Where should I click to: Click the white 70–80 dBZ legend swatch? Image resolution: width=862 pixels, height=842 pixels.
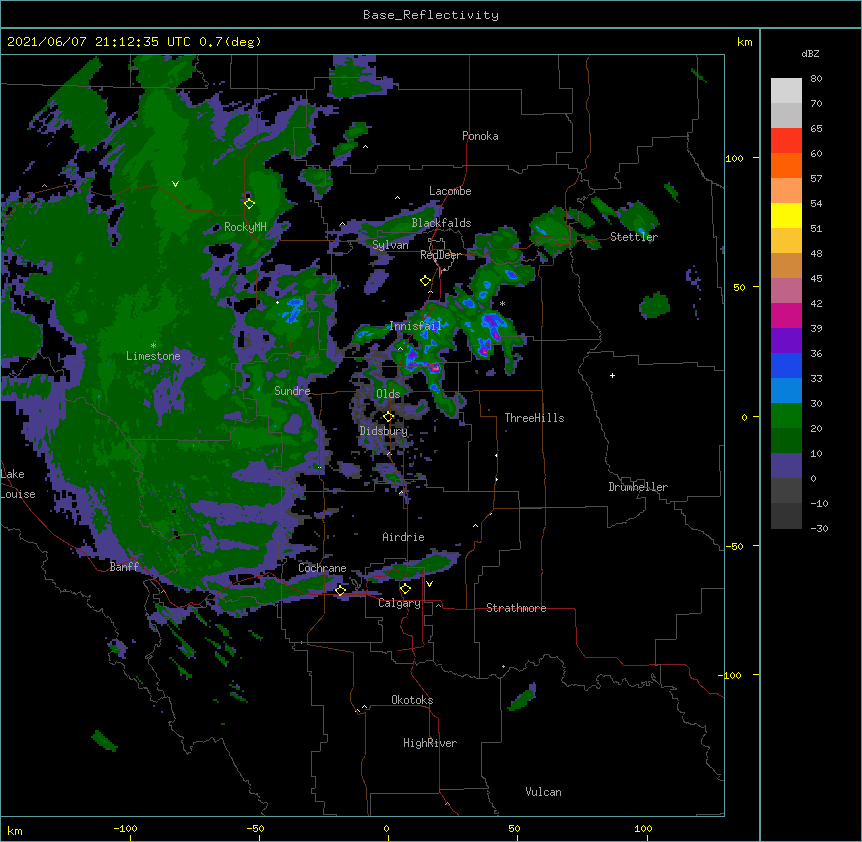[x=786, y=91]
